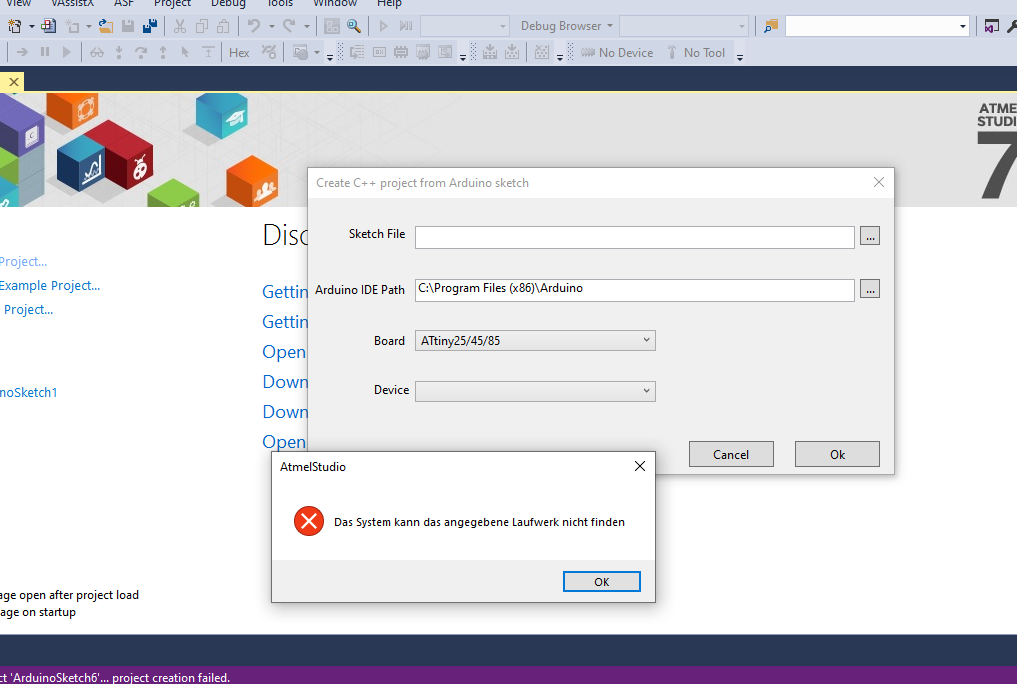Open the Debug Browser dropdown

click(566, 26)
